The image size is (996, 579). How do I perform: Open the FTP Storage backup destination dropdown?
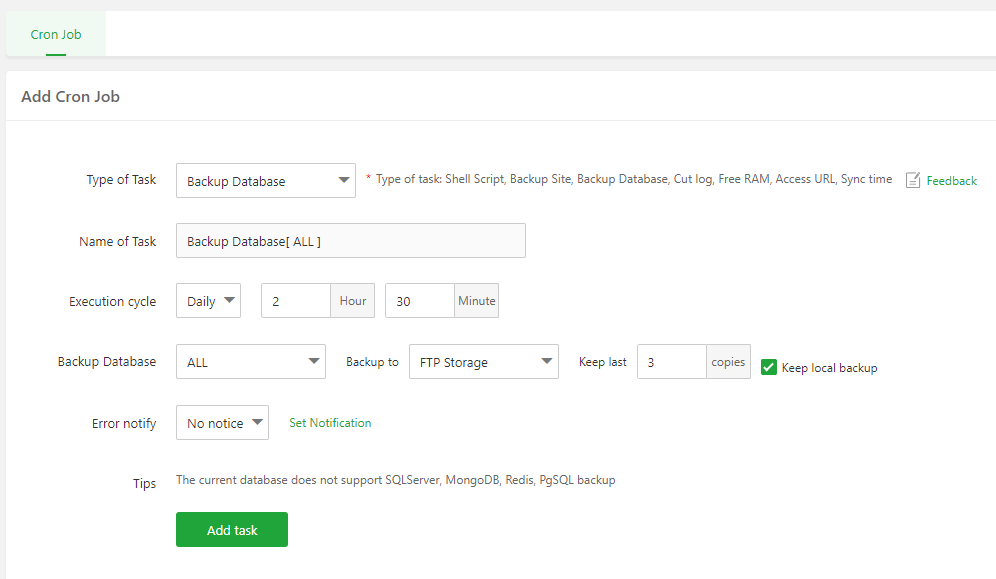click(484, 362)
